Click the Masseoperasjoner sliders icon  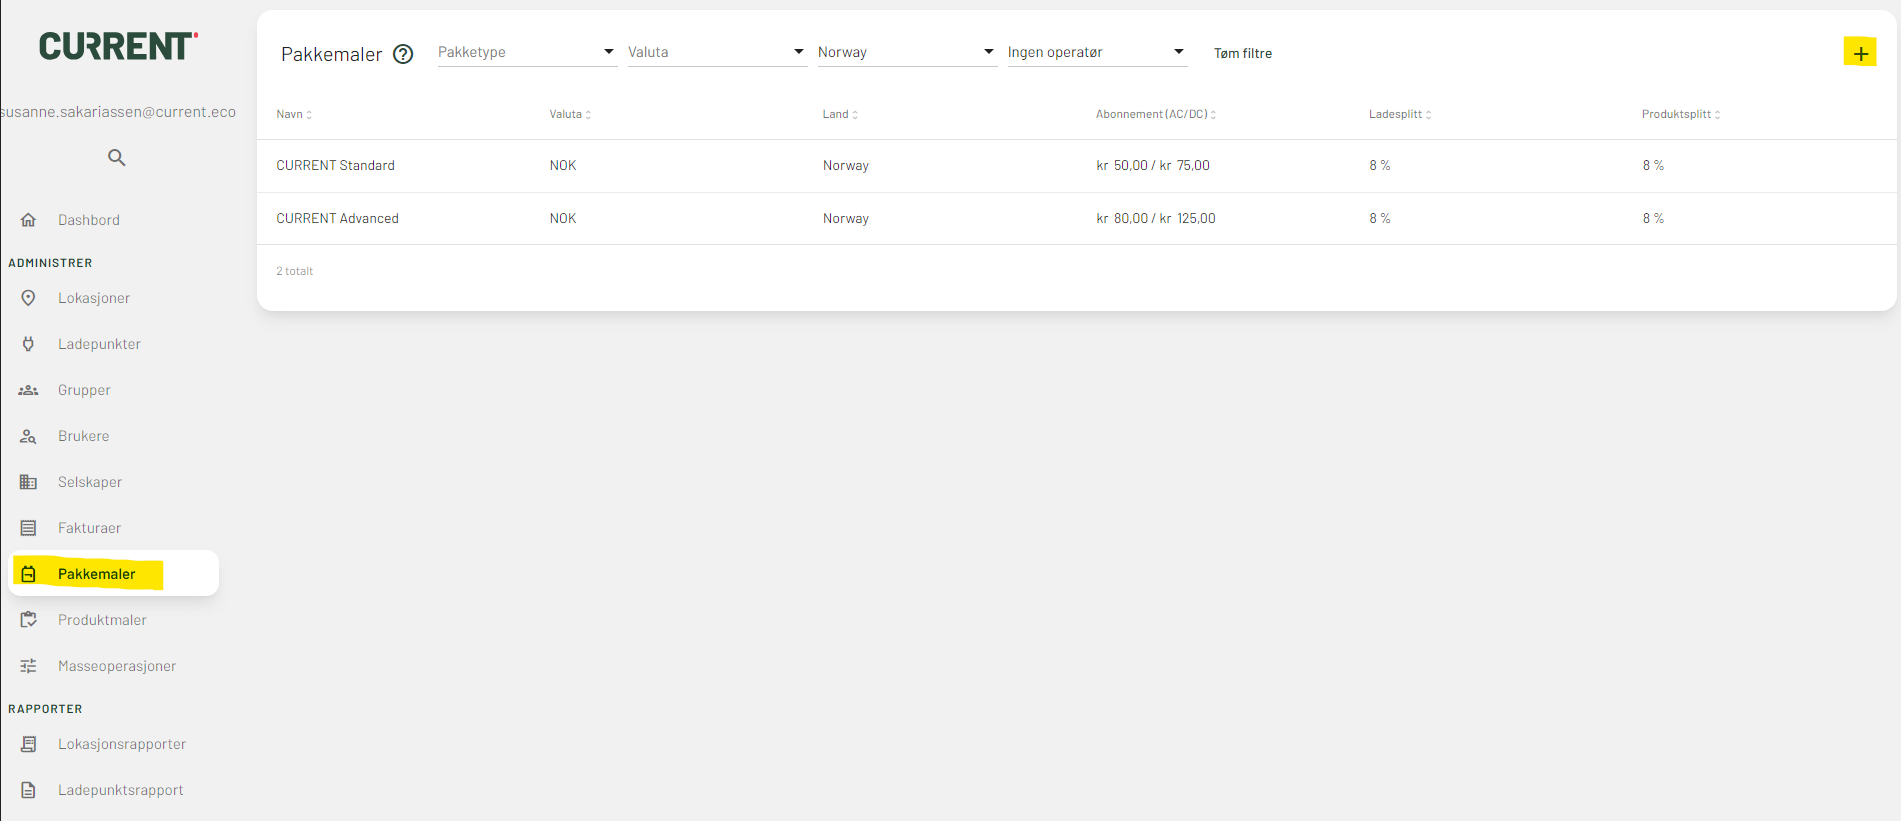coord(28,666)
